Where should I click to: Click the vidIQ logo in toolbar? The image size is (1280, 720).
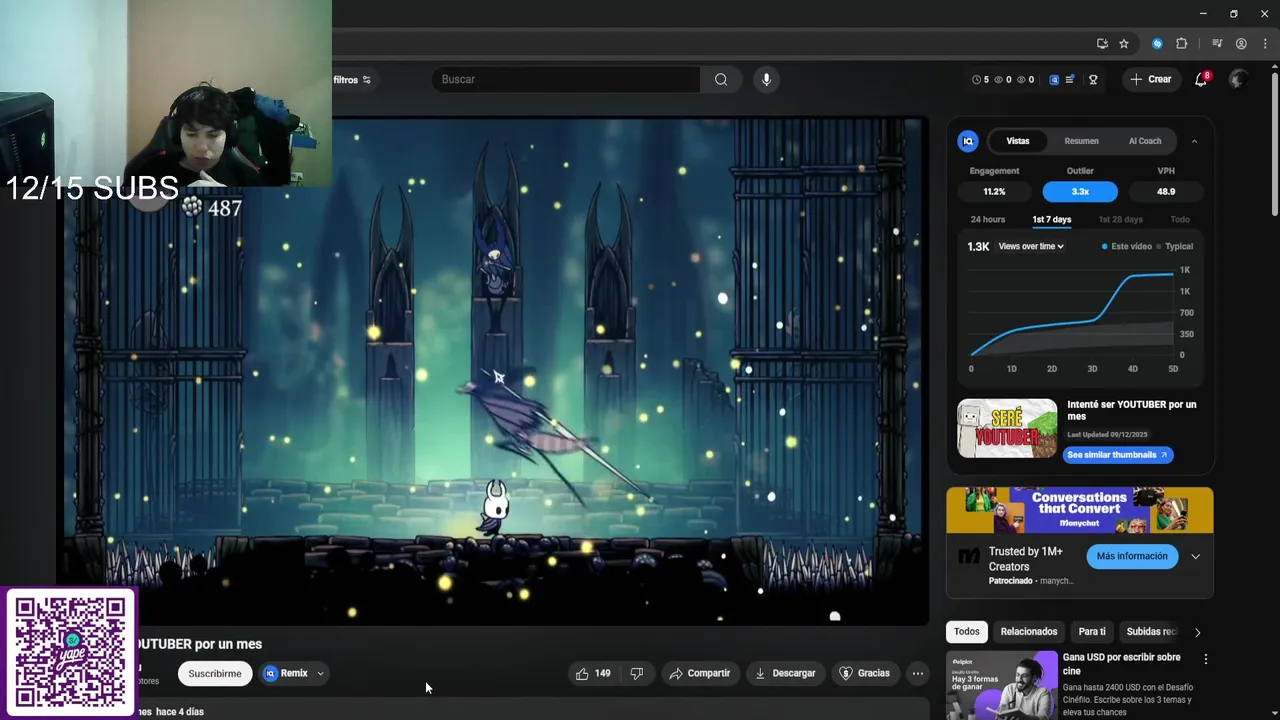pos(1054,79)
